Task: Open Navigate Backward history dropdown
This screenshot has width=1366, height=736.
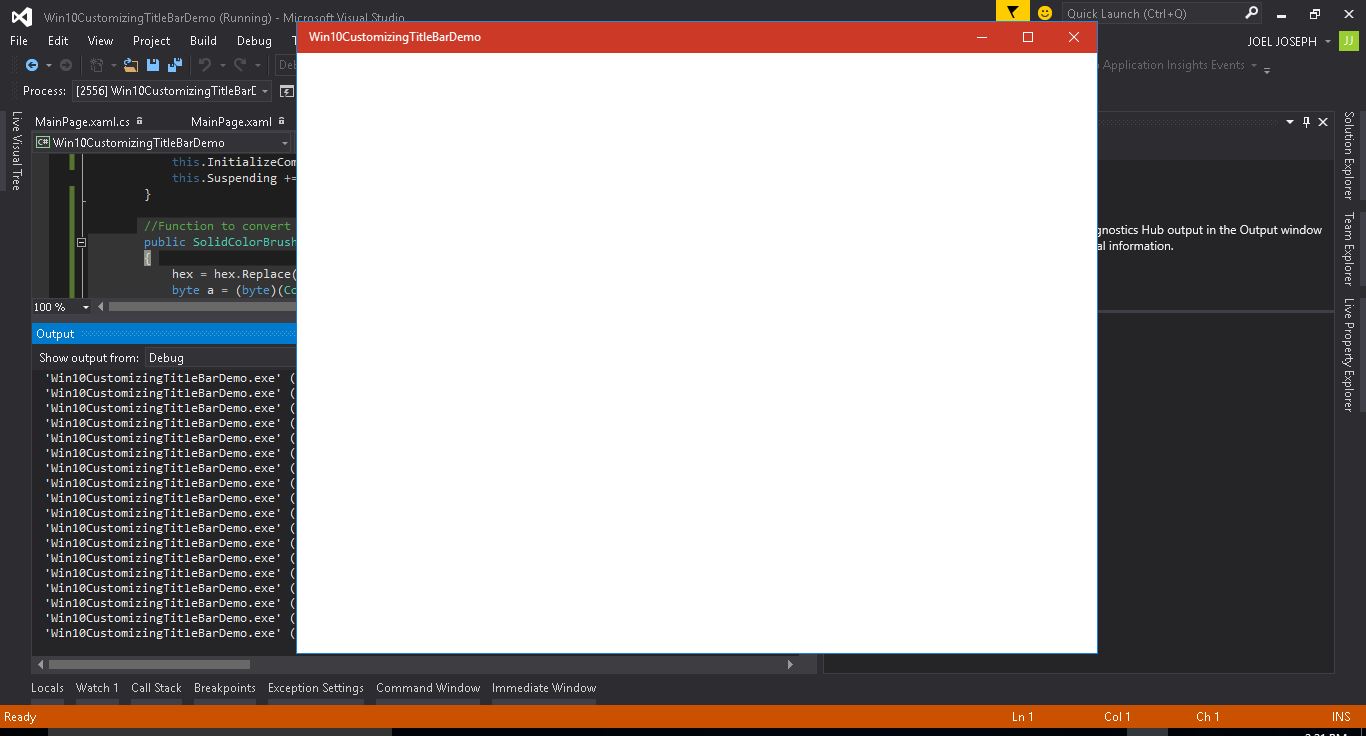Action: point(47,66)
